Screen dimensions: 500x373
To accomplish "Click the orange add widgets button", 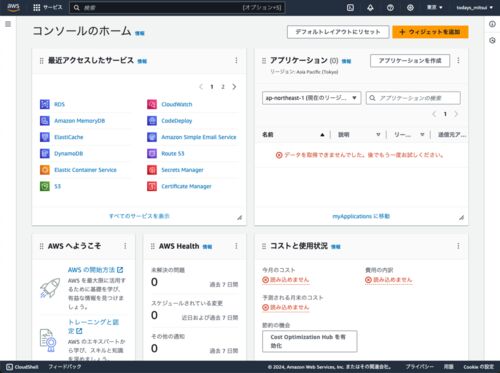I will (x=430, y=32).
